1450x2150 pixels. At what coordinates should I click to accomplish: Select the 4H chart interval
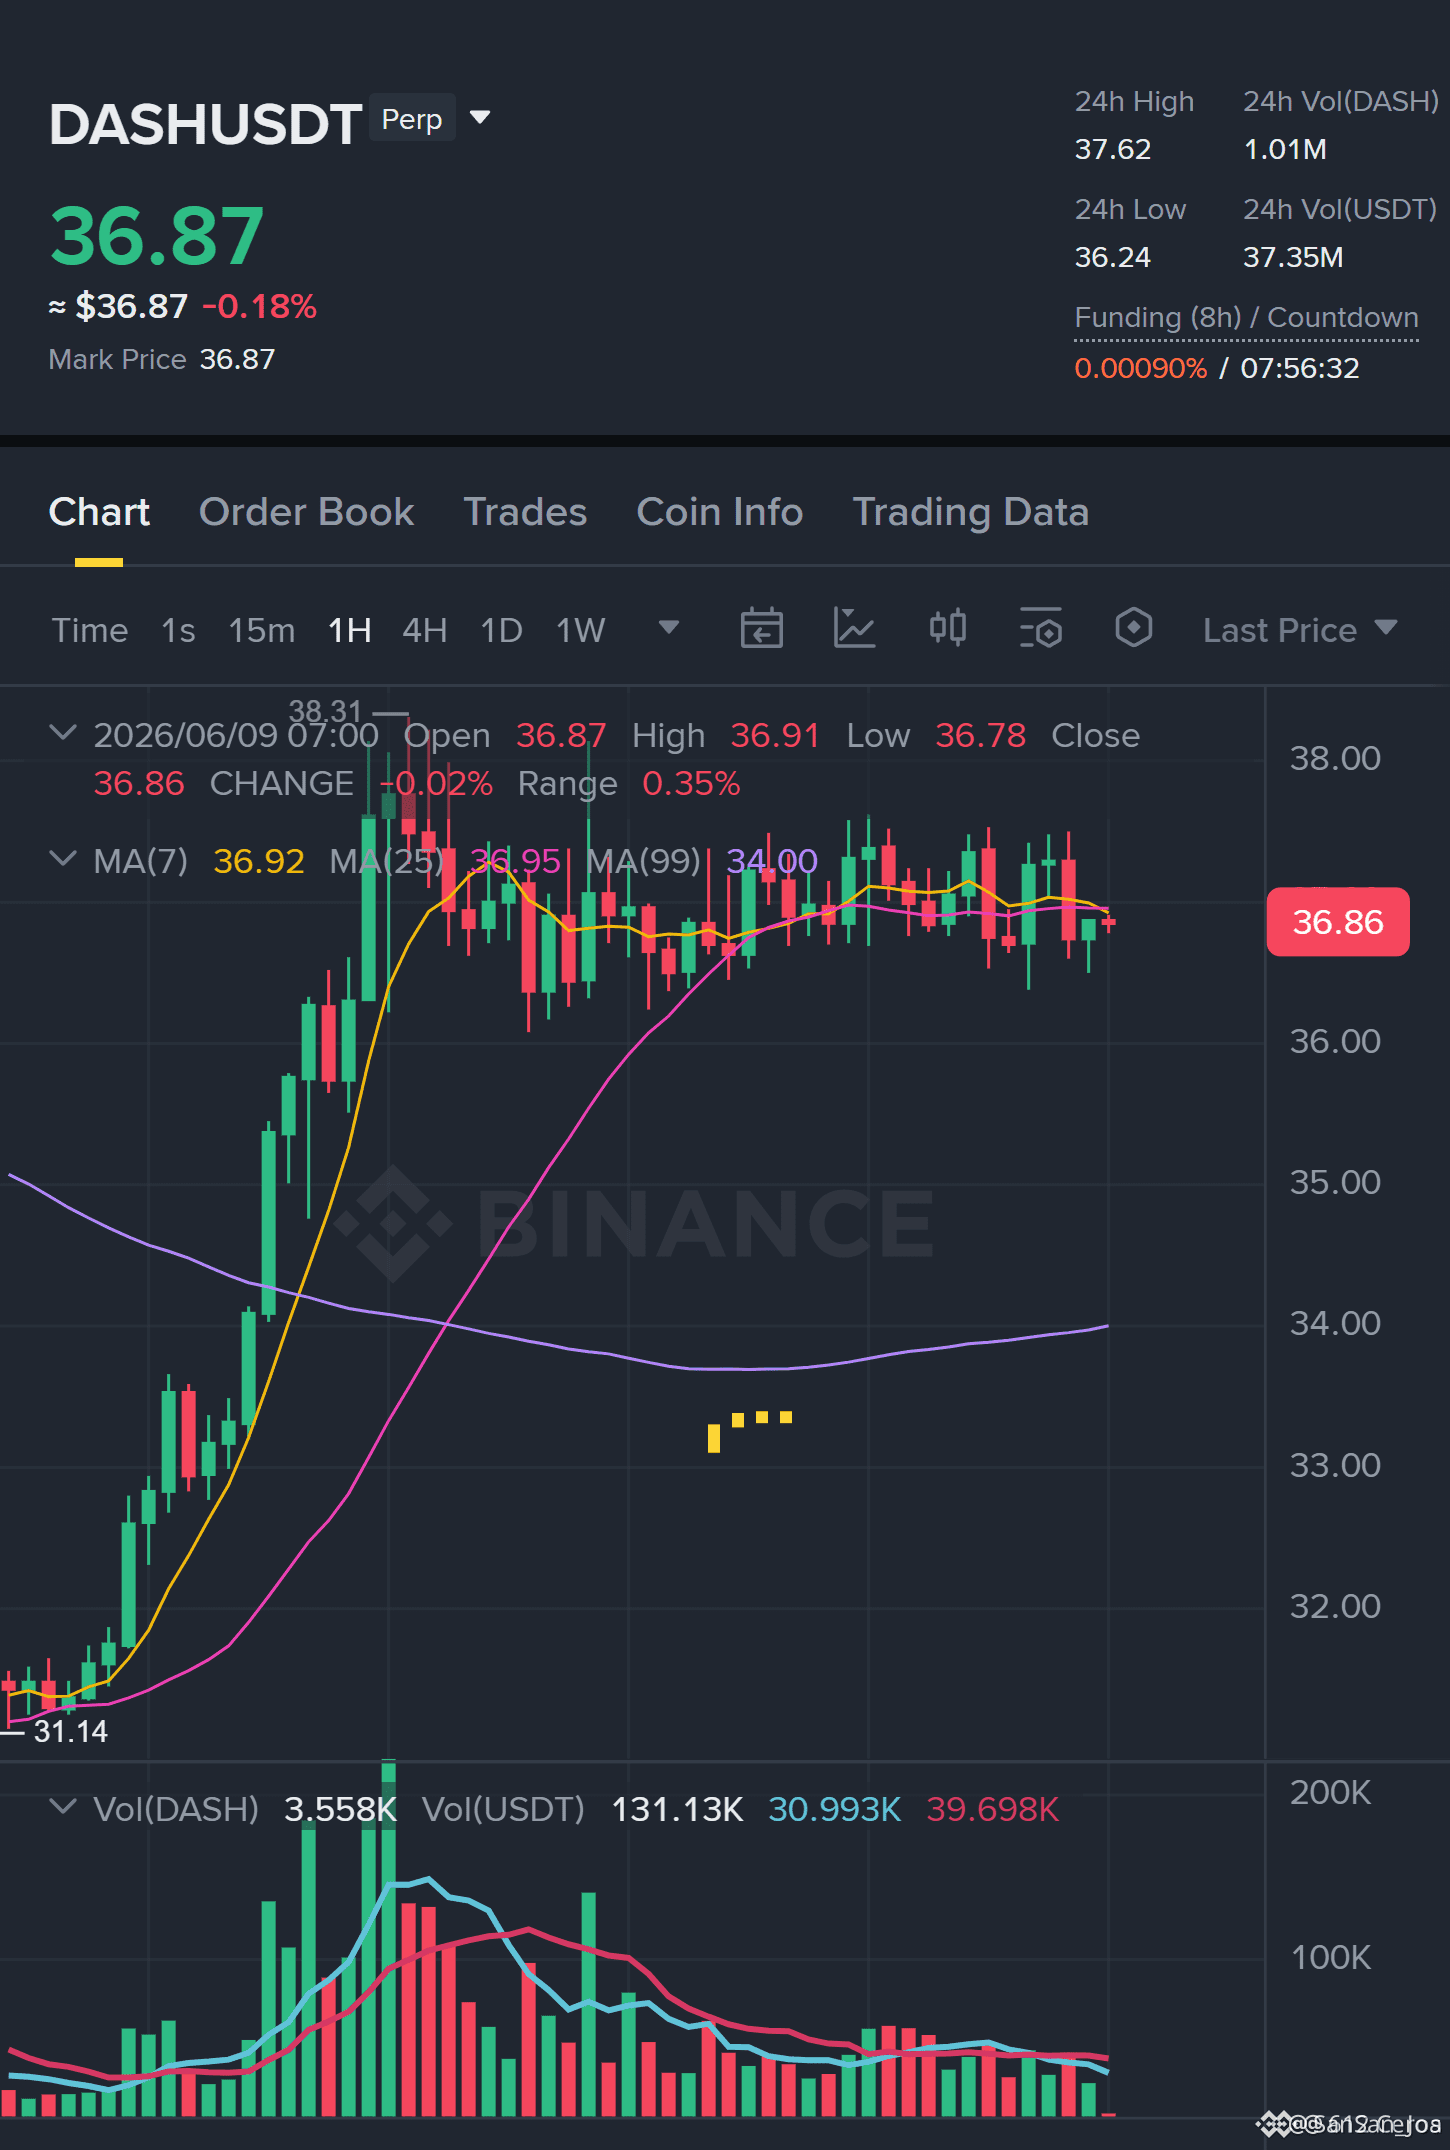point(425,630)
